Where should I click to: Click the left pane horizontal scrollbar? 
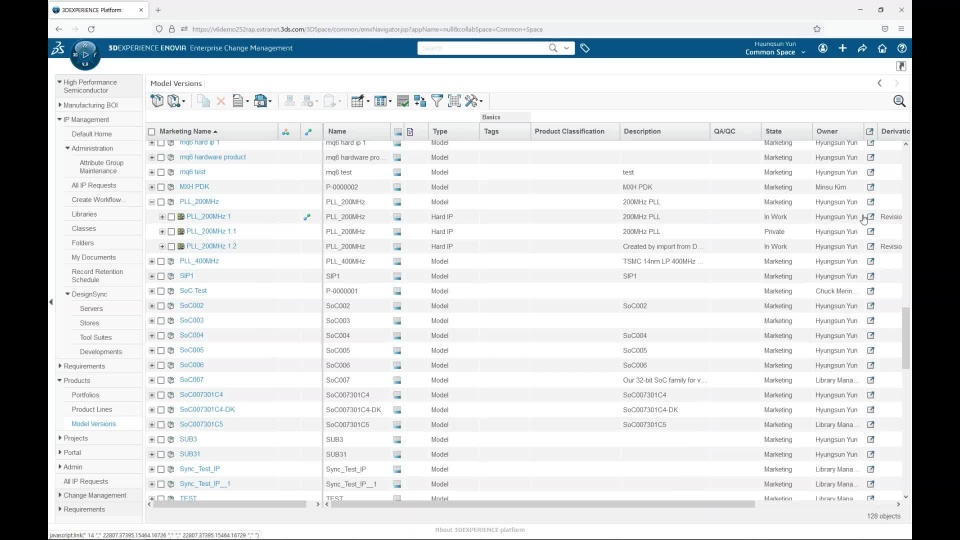point(230,504)
